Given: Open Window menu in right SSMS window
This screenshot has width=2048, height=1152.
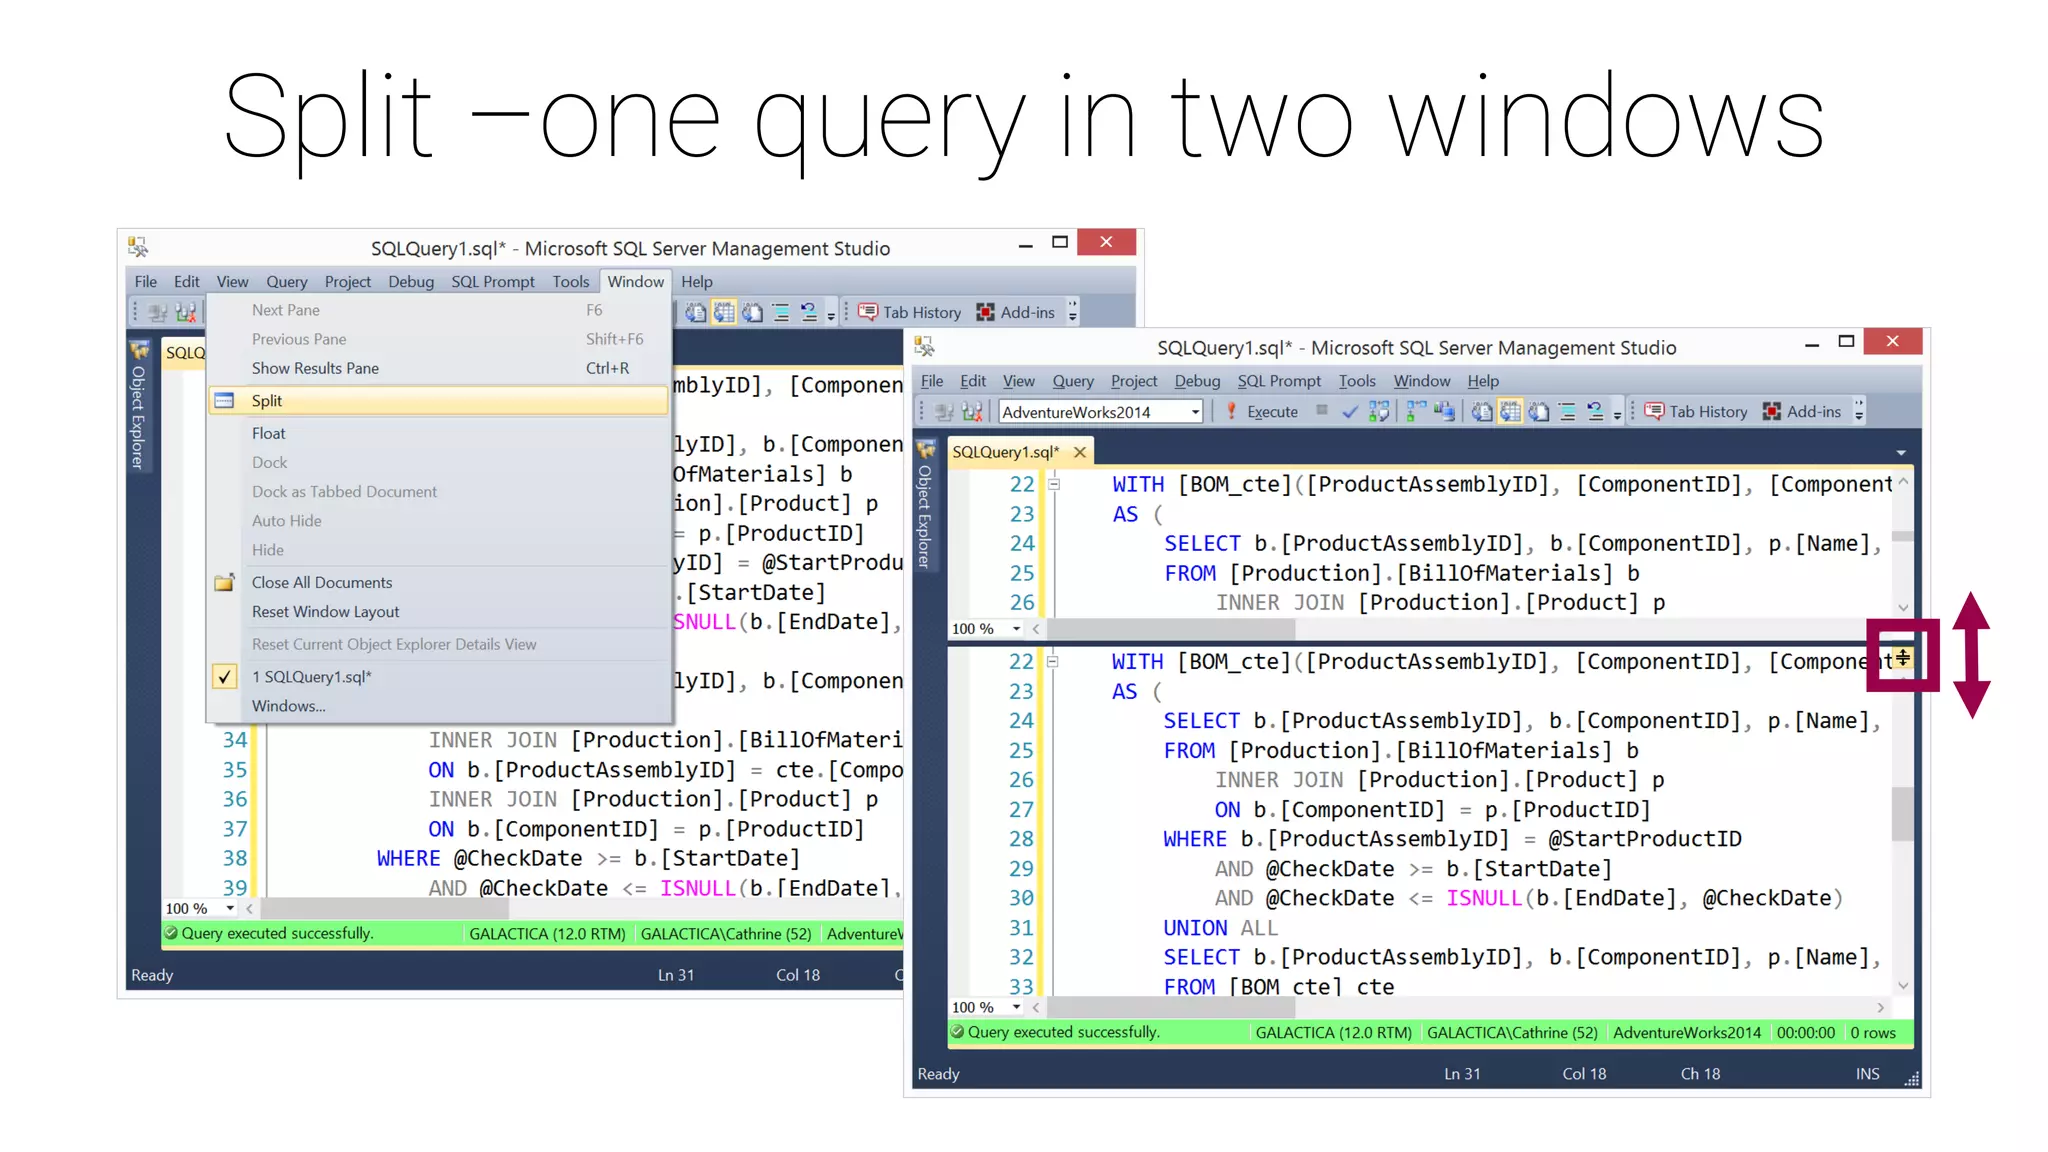Looking at the screenshot, I should 1421,380.
